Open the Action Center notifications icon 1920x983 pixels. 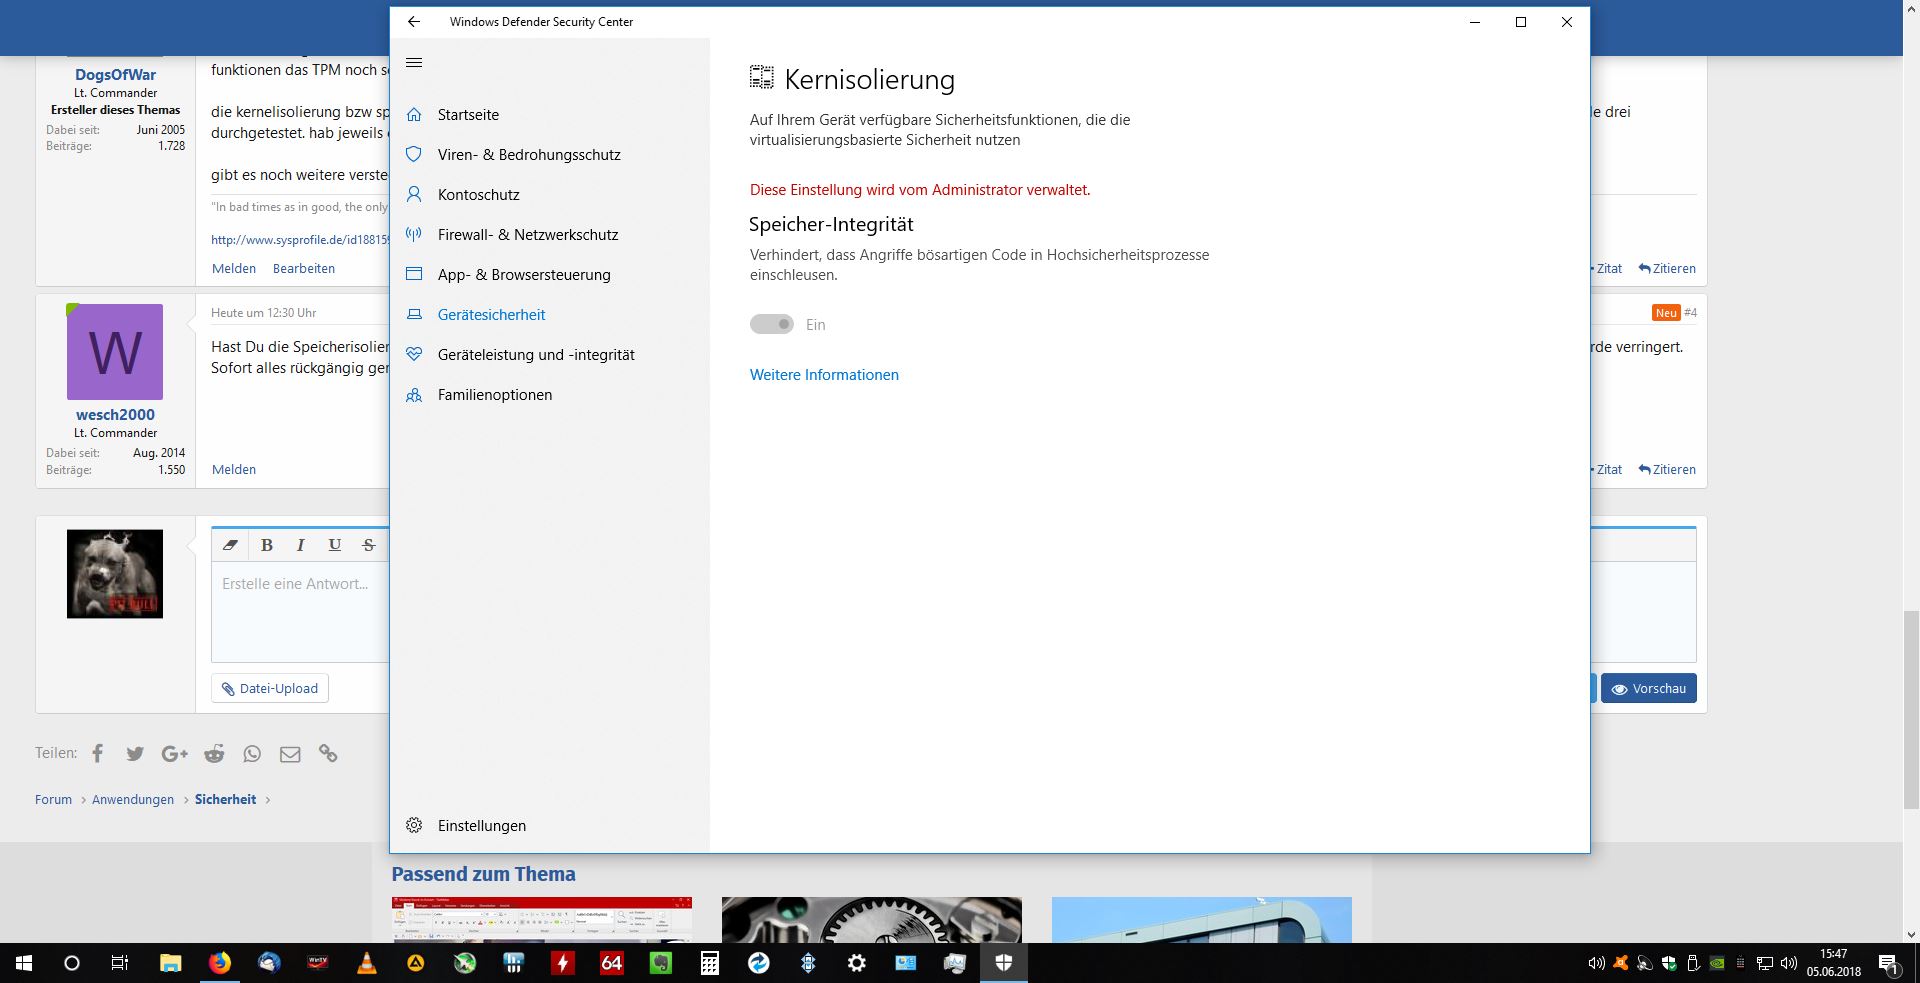(1888, 963)
